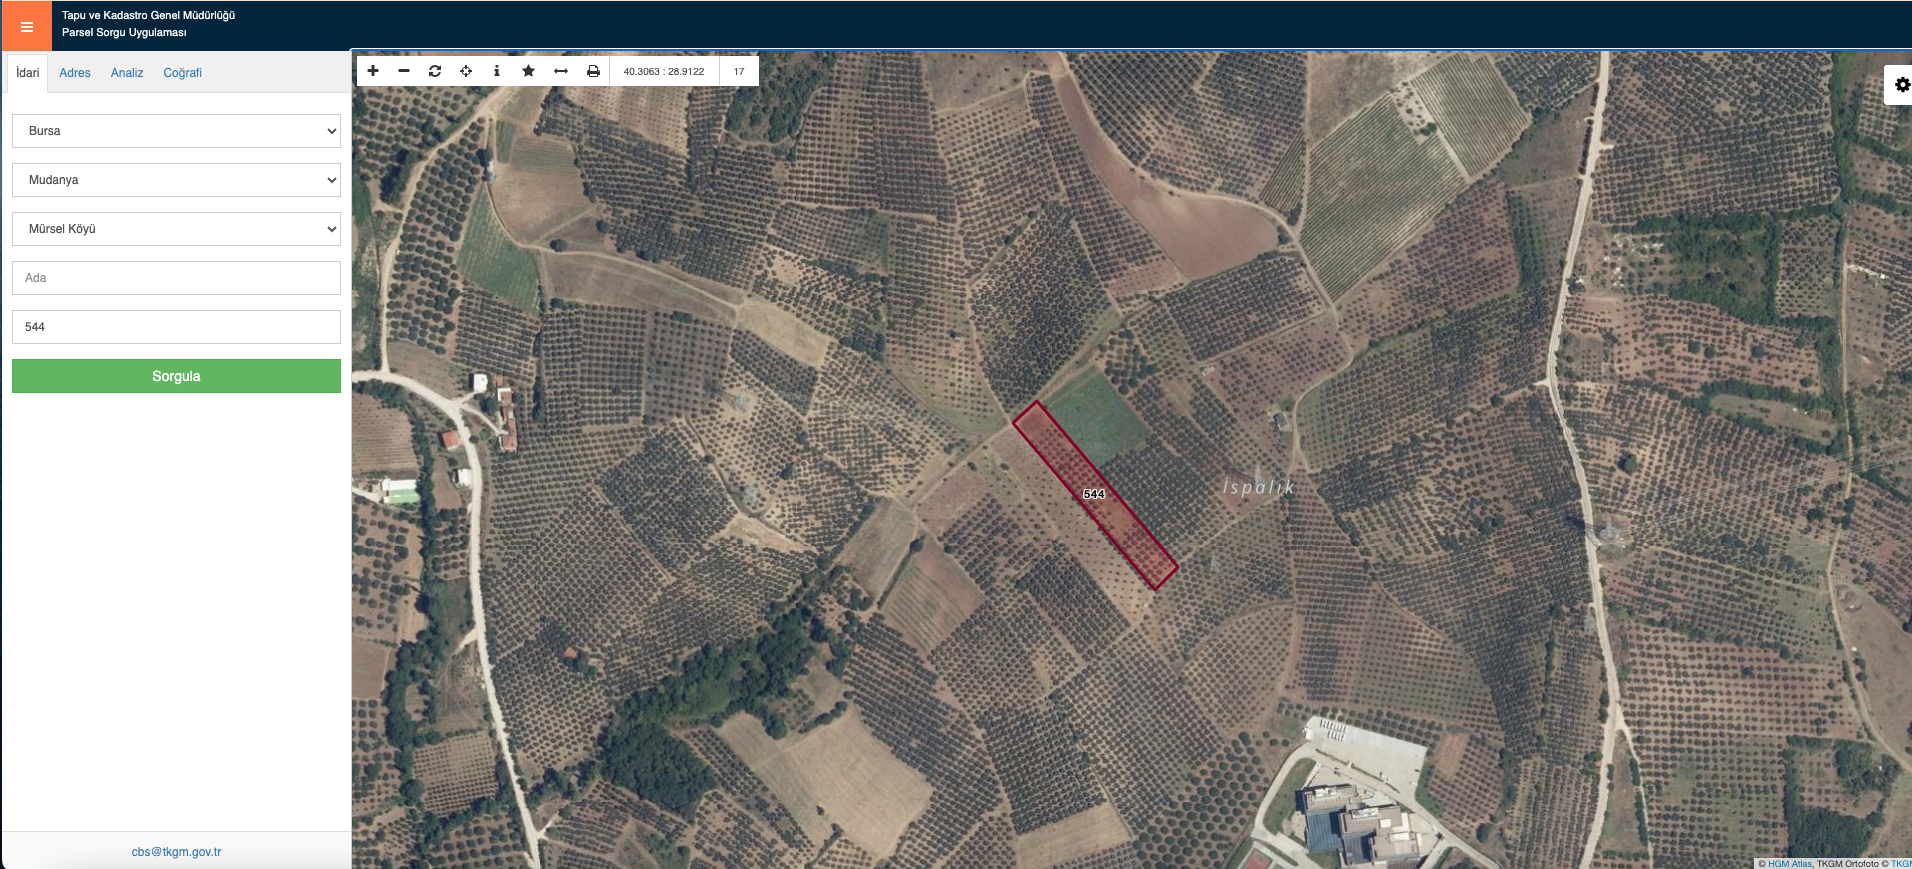This screenshot has height=869, width=1912.
Task: Open the cbs@tkgm.gov.tr email link
Action: pyautogui.click(x=176, y=852)
